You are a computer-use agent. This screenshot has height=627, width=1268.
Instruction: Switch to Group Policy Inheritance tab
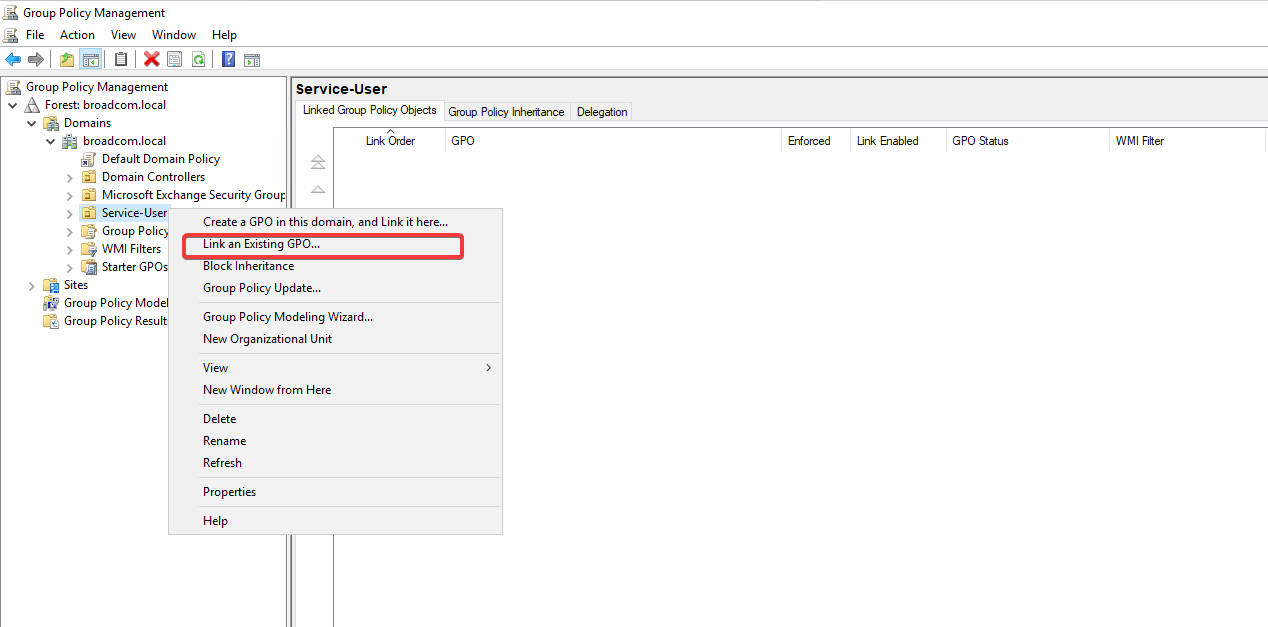[506, 112]
